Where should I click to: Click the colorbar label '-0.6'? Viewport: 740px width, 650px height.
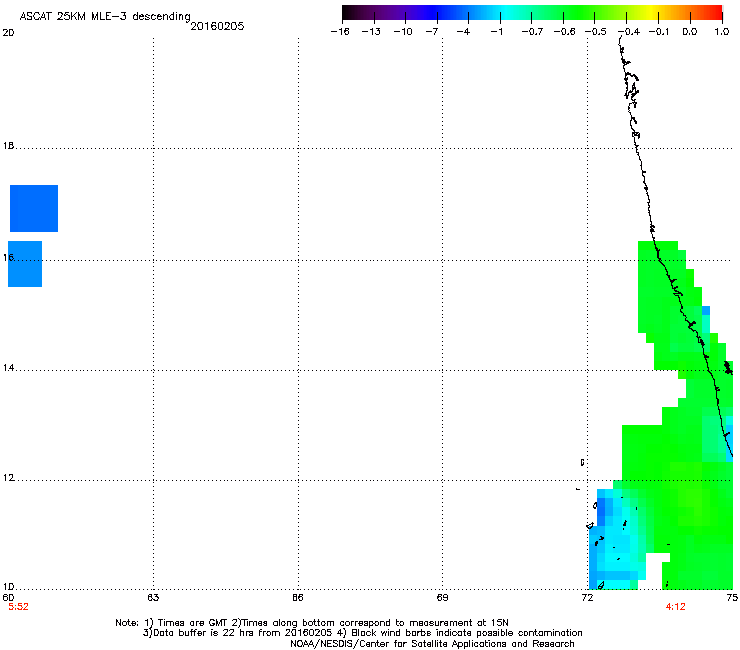[564, 32]
